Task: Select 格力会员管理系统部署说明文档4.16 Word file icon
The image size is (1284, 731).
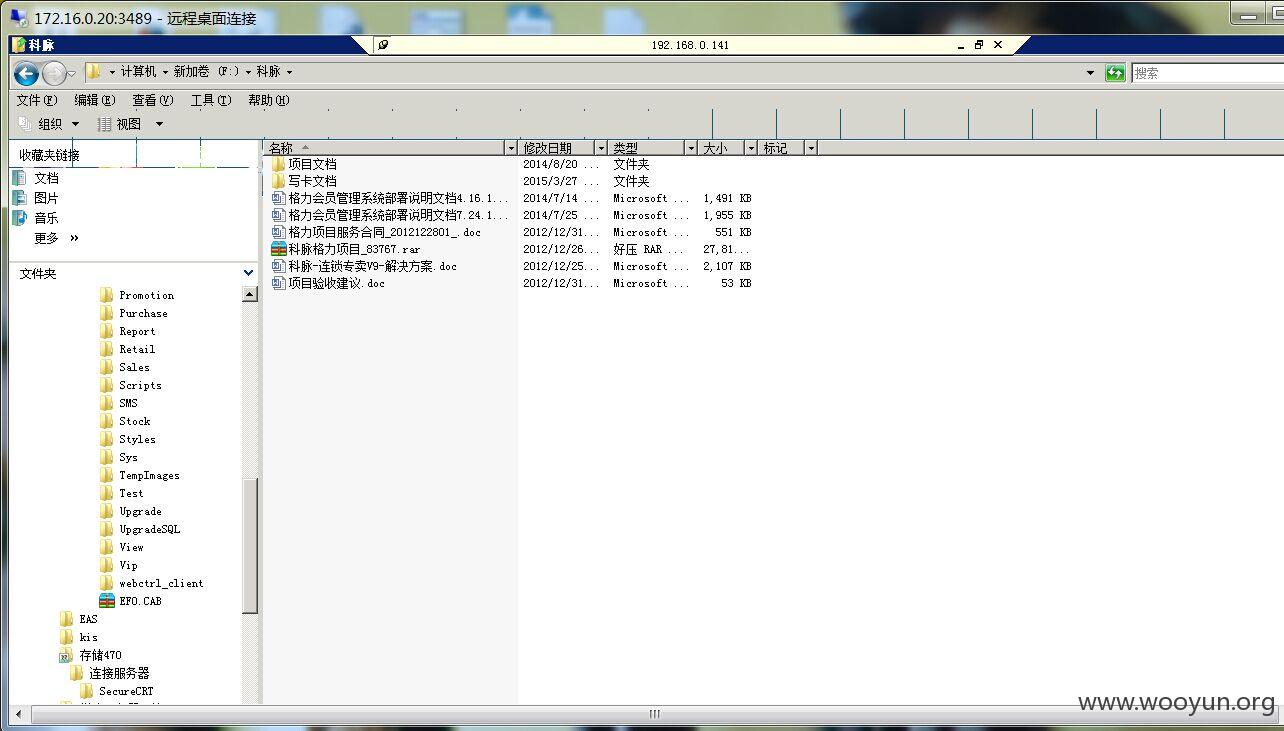Action: [x=279, y=198]
